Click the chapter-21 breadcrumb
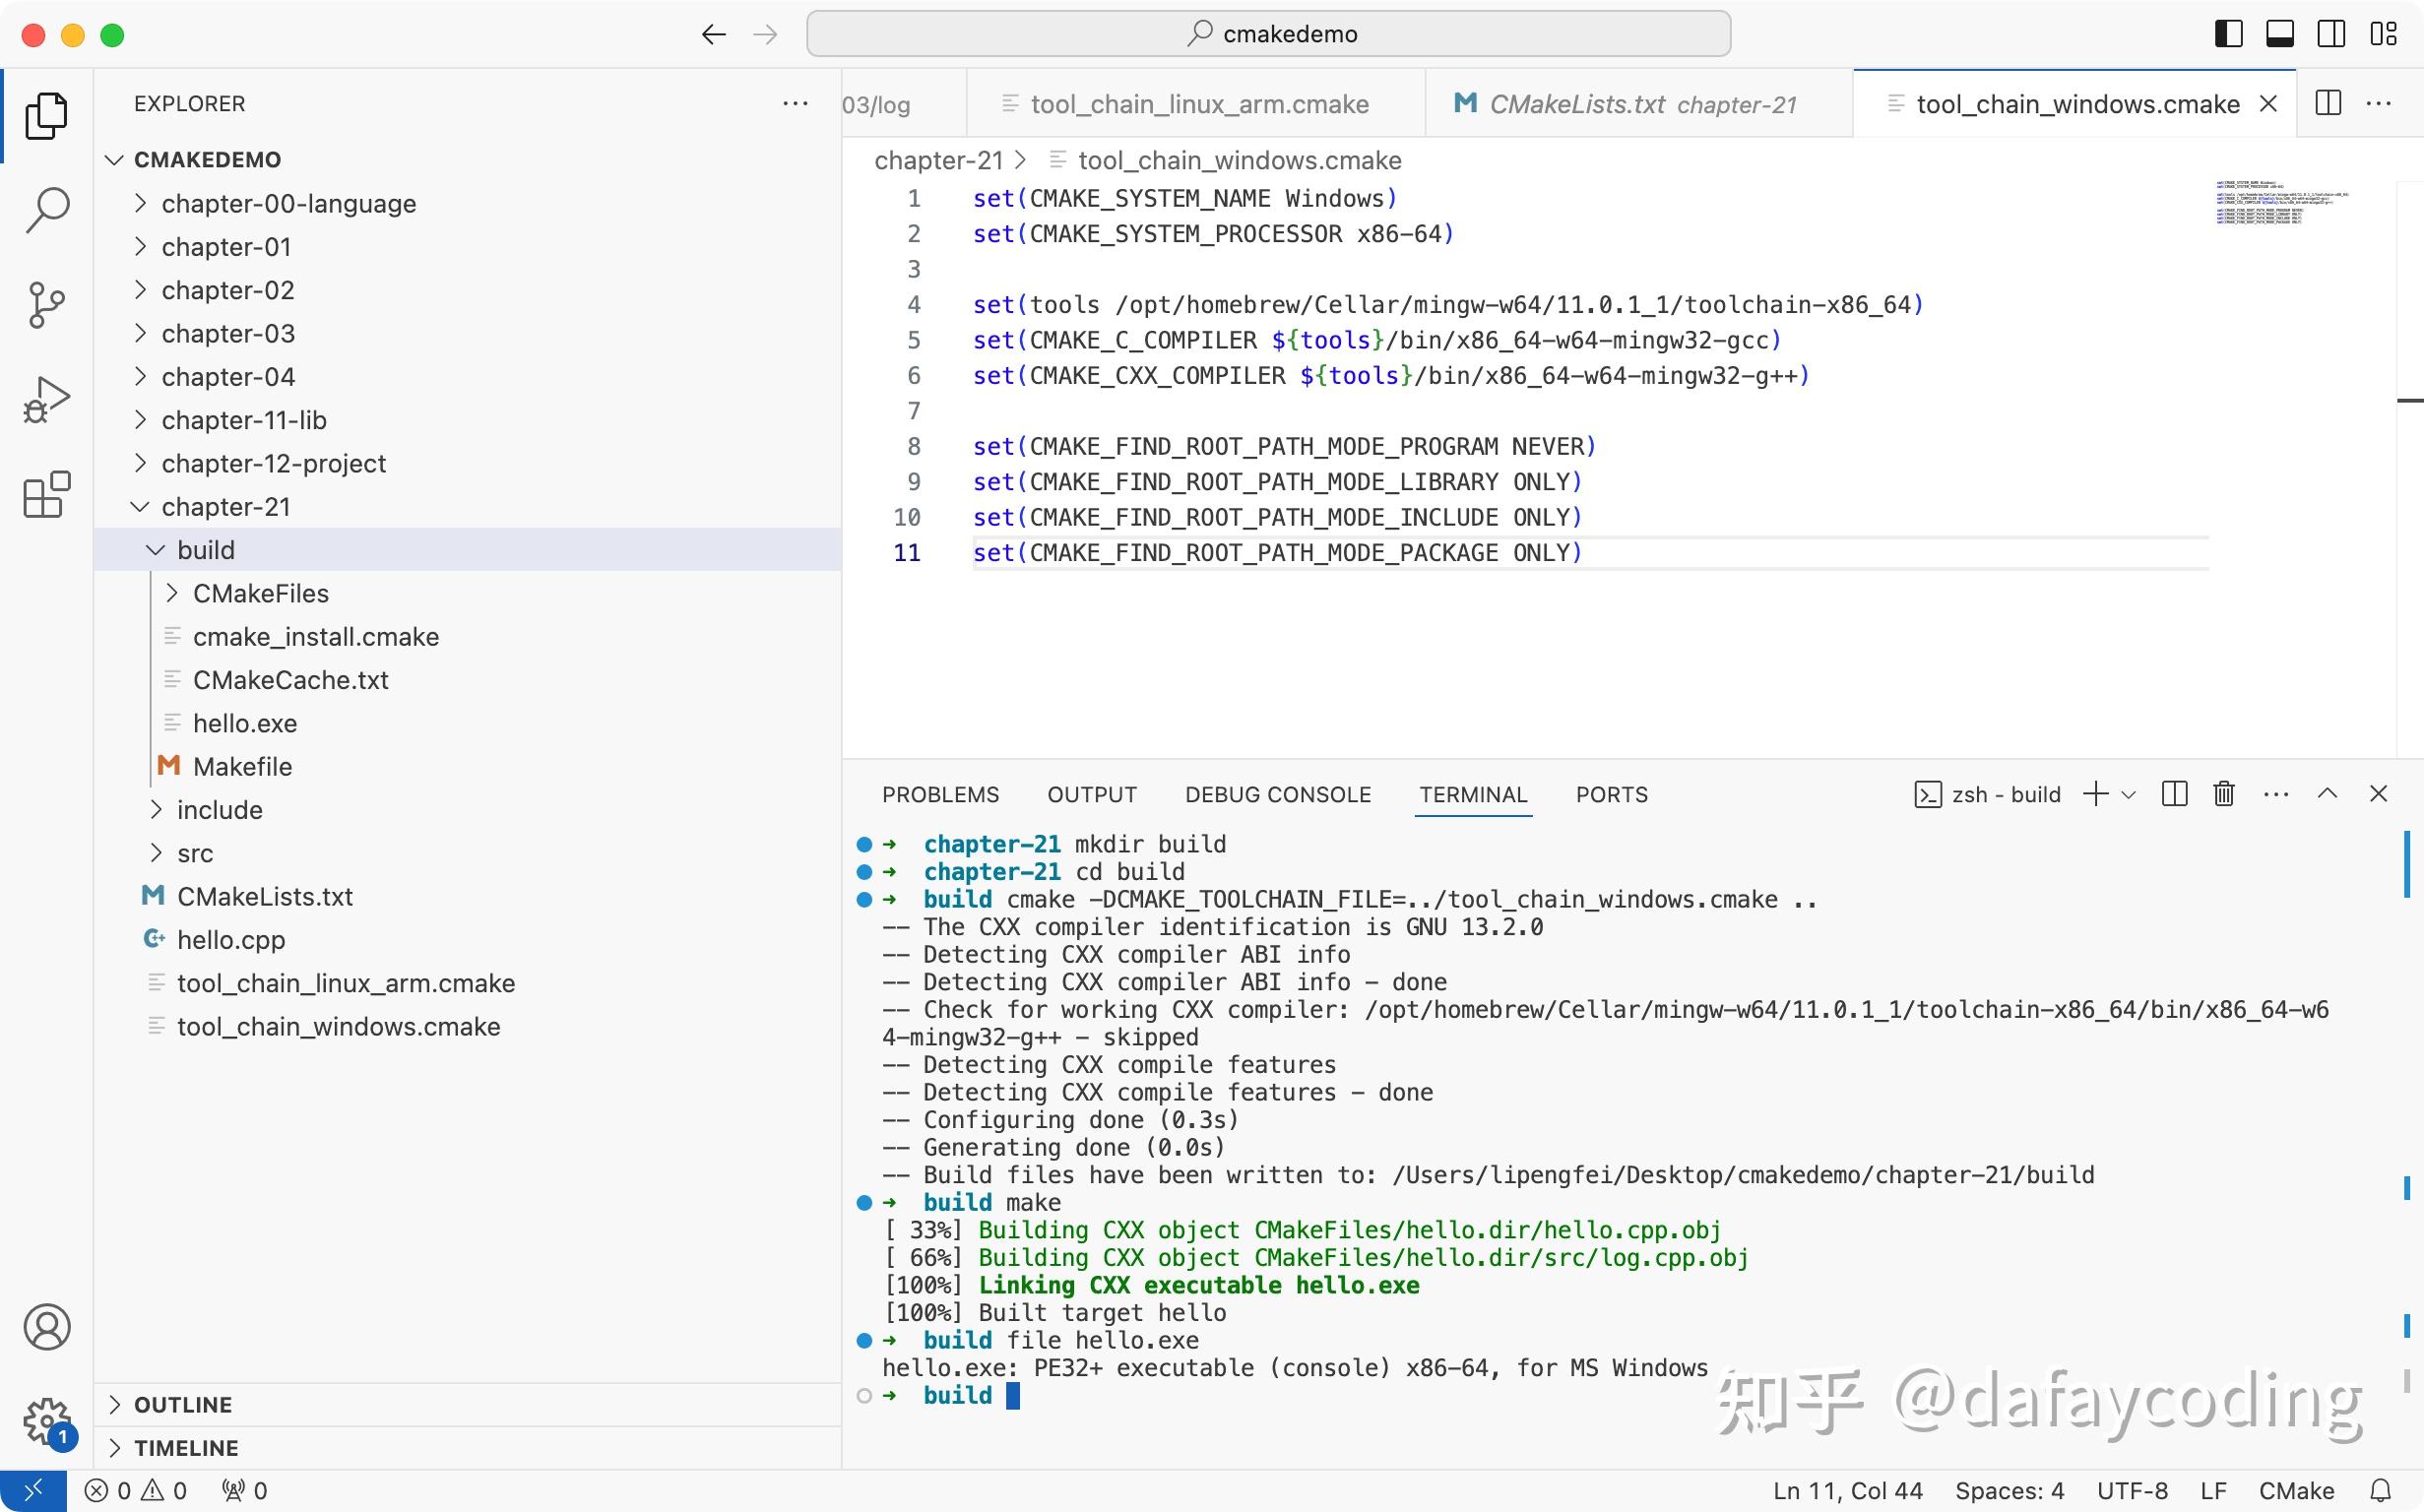Image resolution: width=2424 pixels, height=1512 pixels. [938, 160]
